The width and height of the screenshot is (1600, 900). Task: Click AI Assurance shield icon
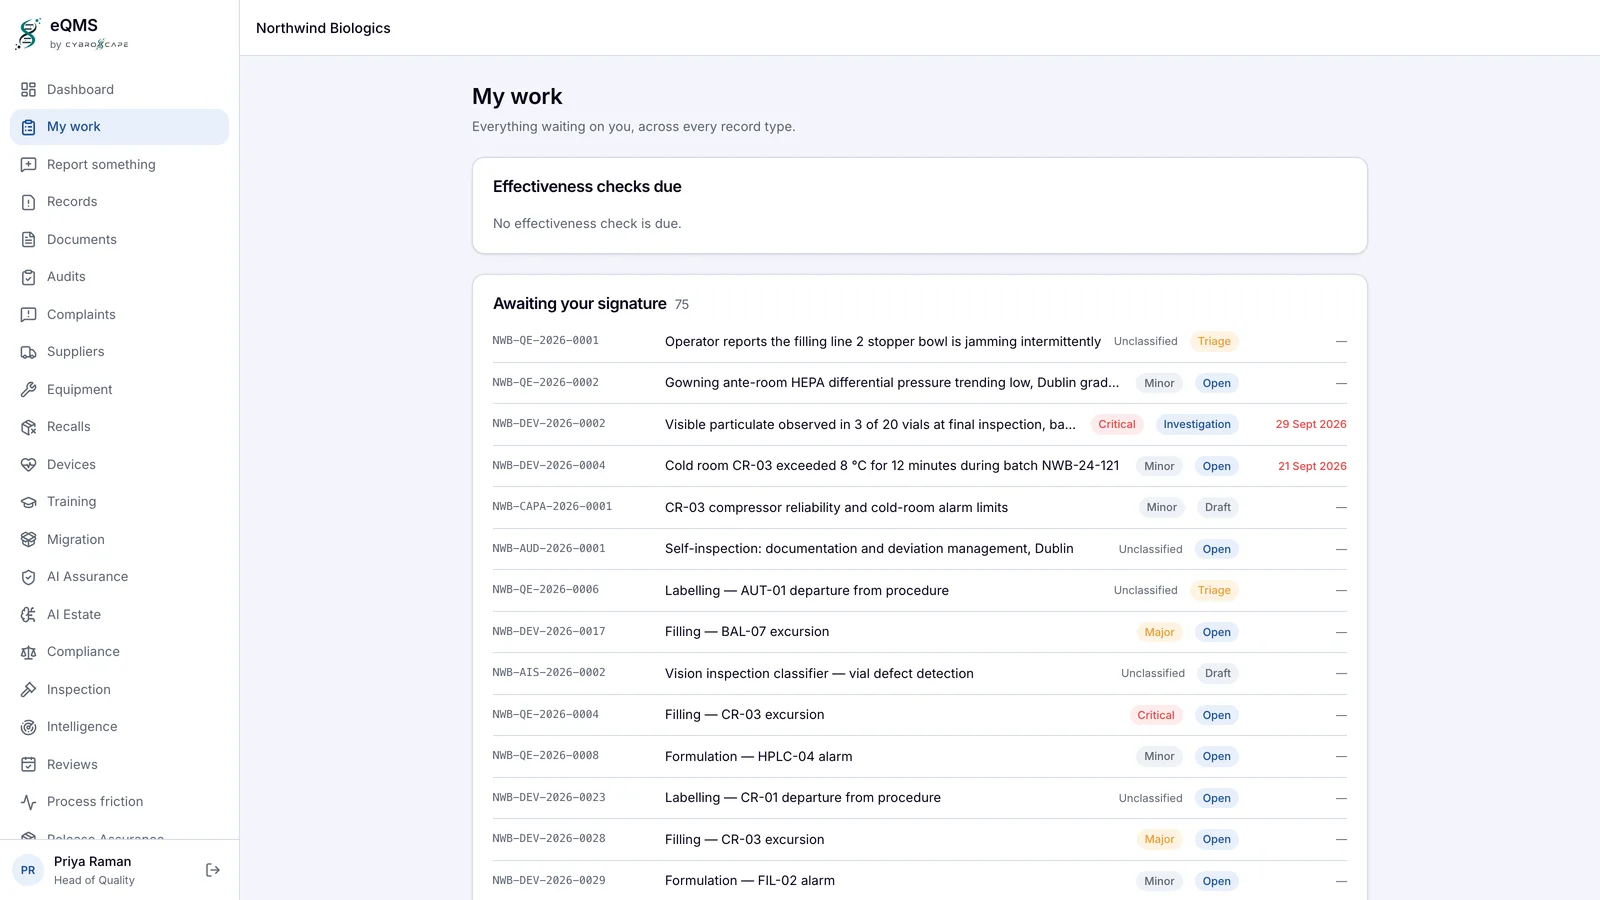[x=28, y=577]
